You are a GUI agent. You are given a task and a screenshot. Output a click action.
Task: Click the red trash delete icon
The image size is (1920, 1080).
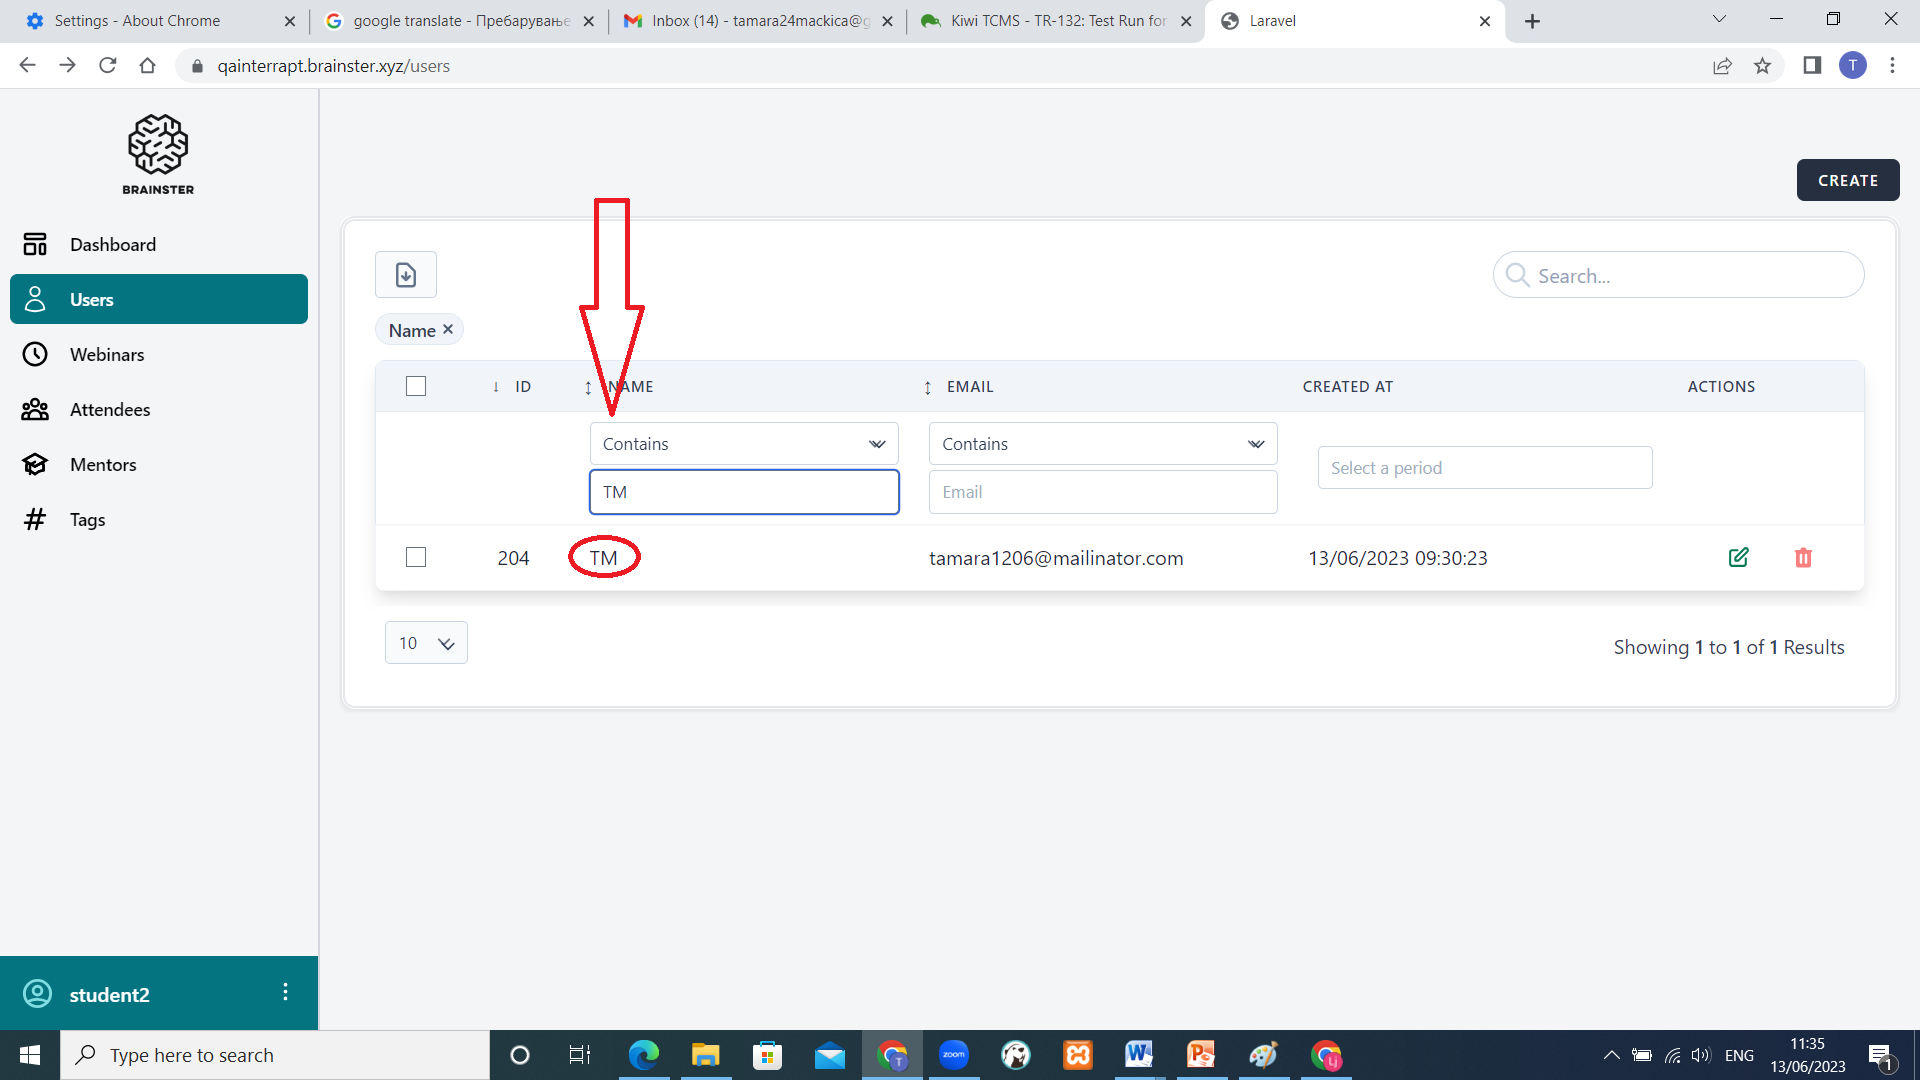1803,558
